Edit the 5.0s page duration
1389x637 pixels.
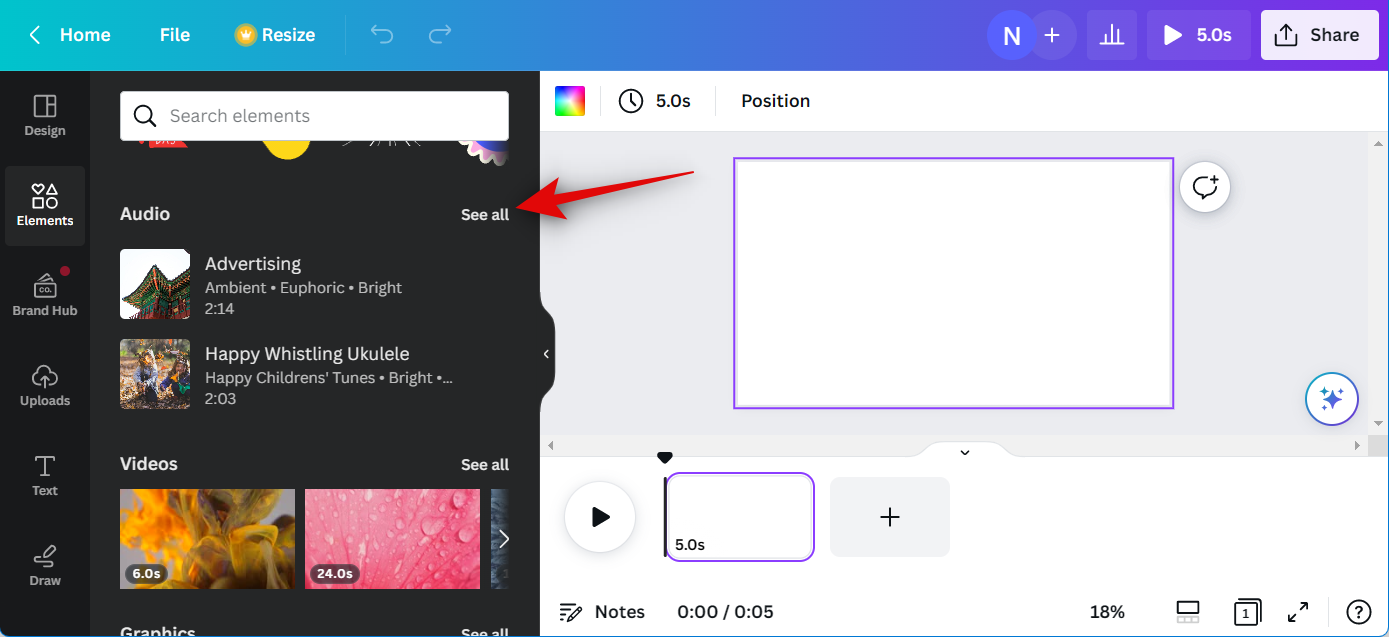[x=655, y=101]
